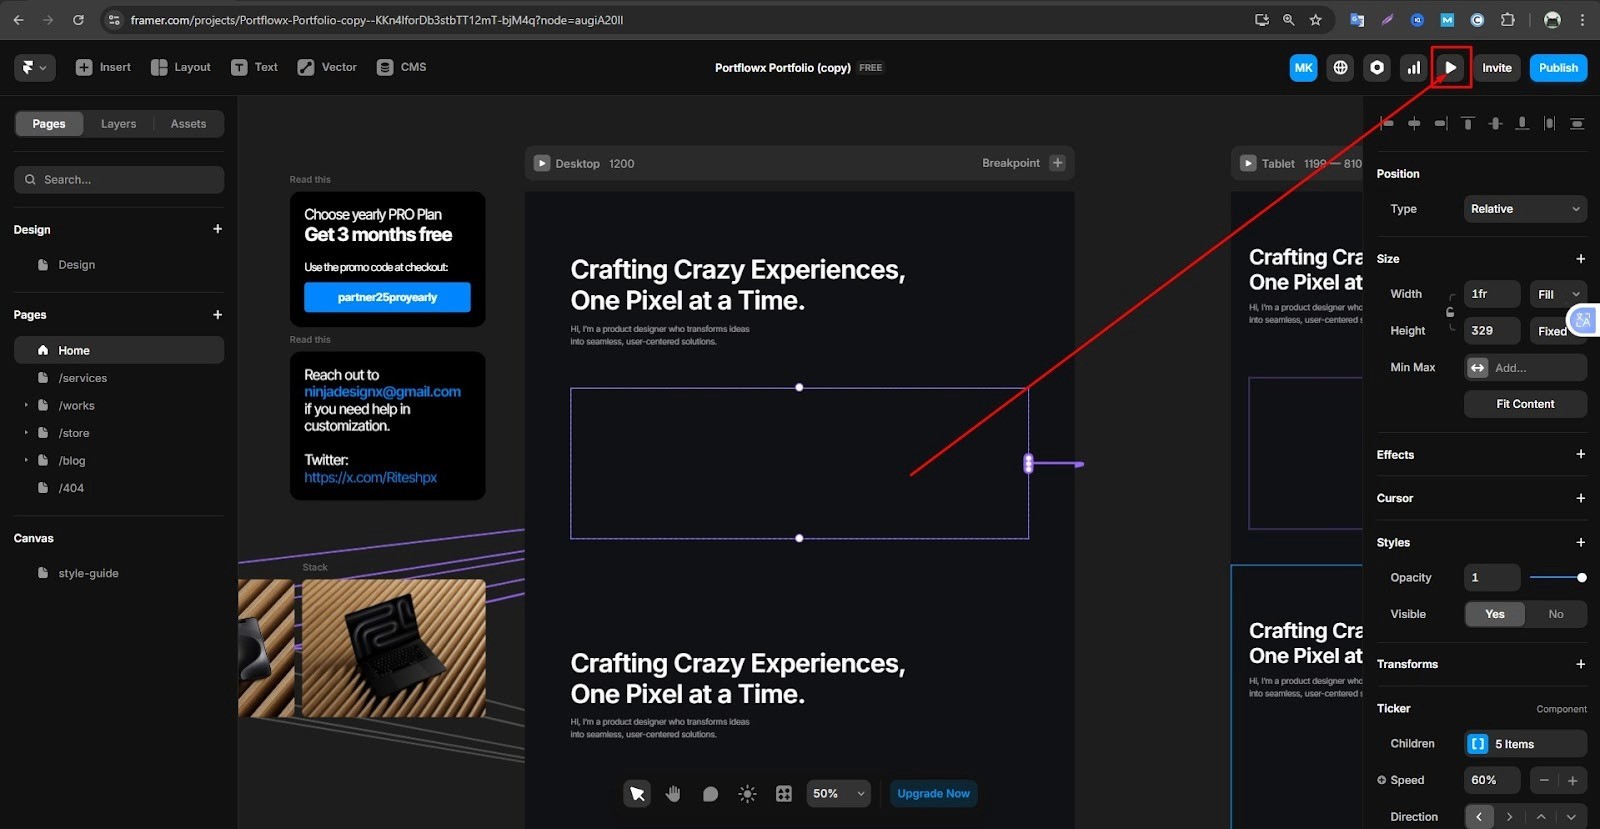Click the Invite button
Image resolution: width=1600 pixels, height=829 pixels.
pos(1497,68)
